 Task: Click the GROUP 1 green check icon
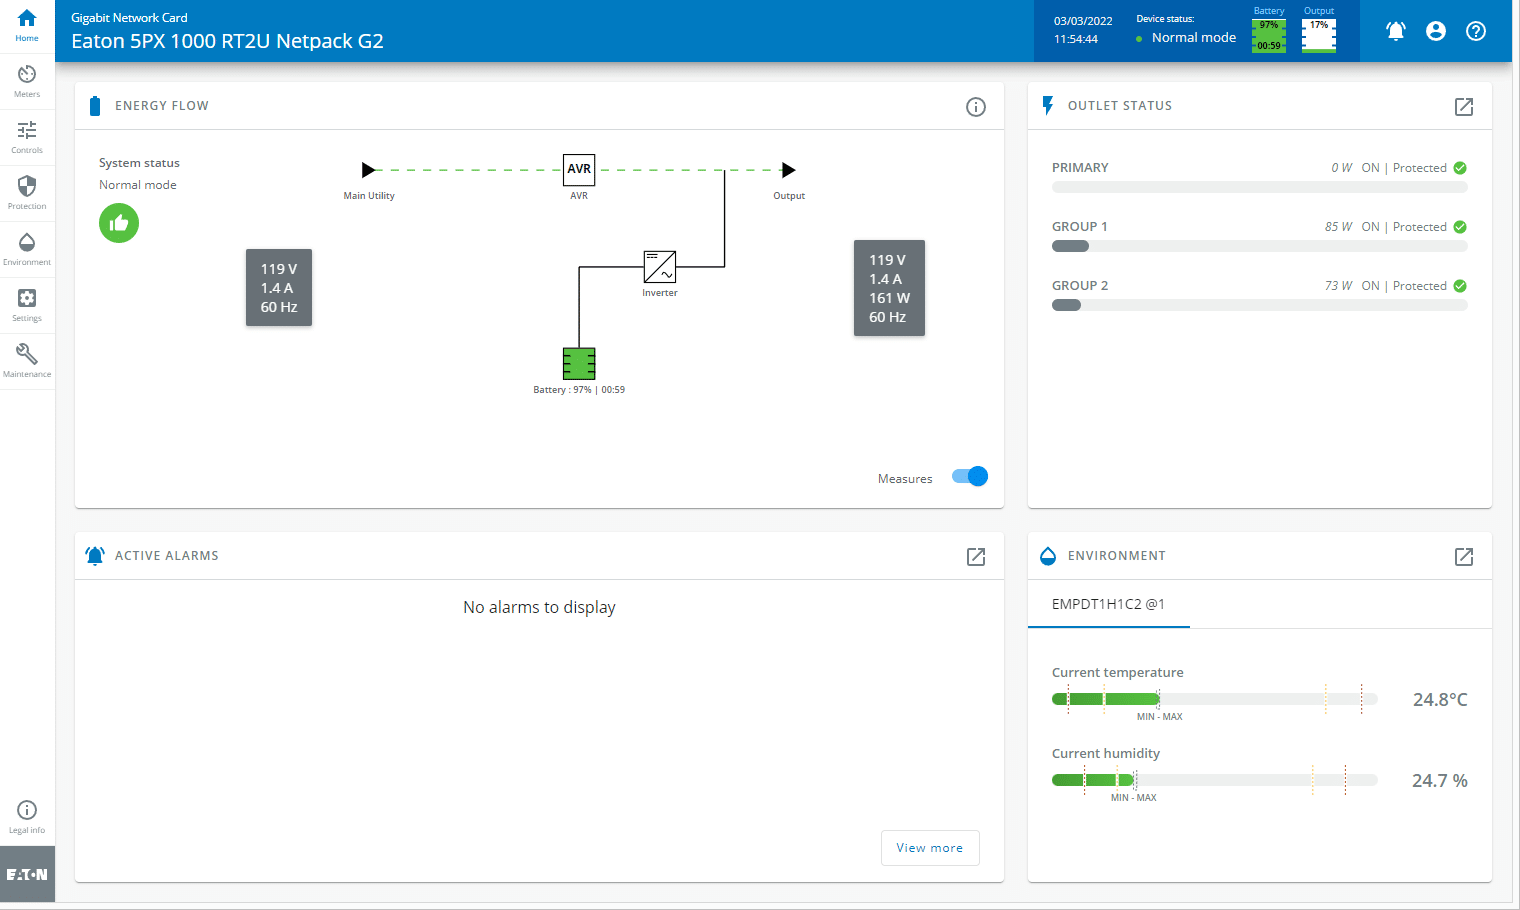(1460, 227)
